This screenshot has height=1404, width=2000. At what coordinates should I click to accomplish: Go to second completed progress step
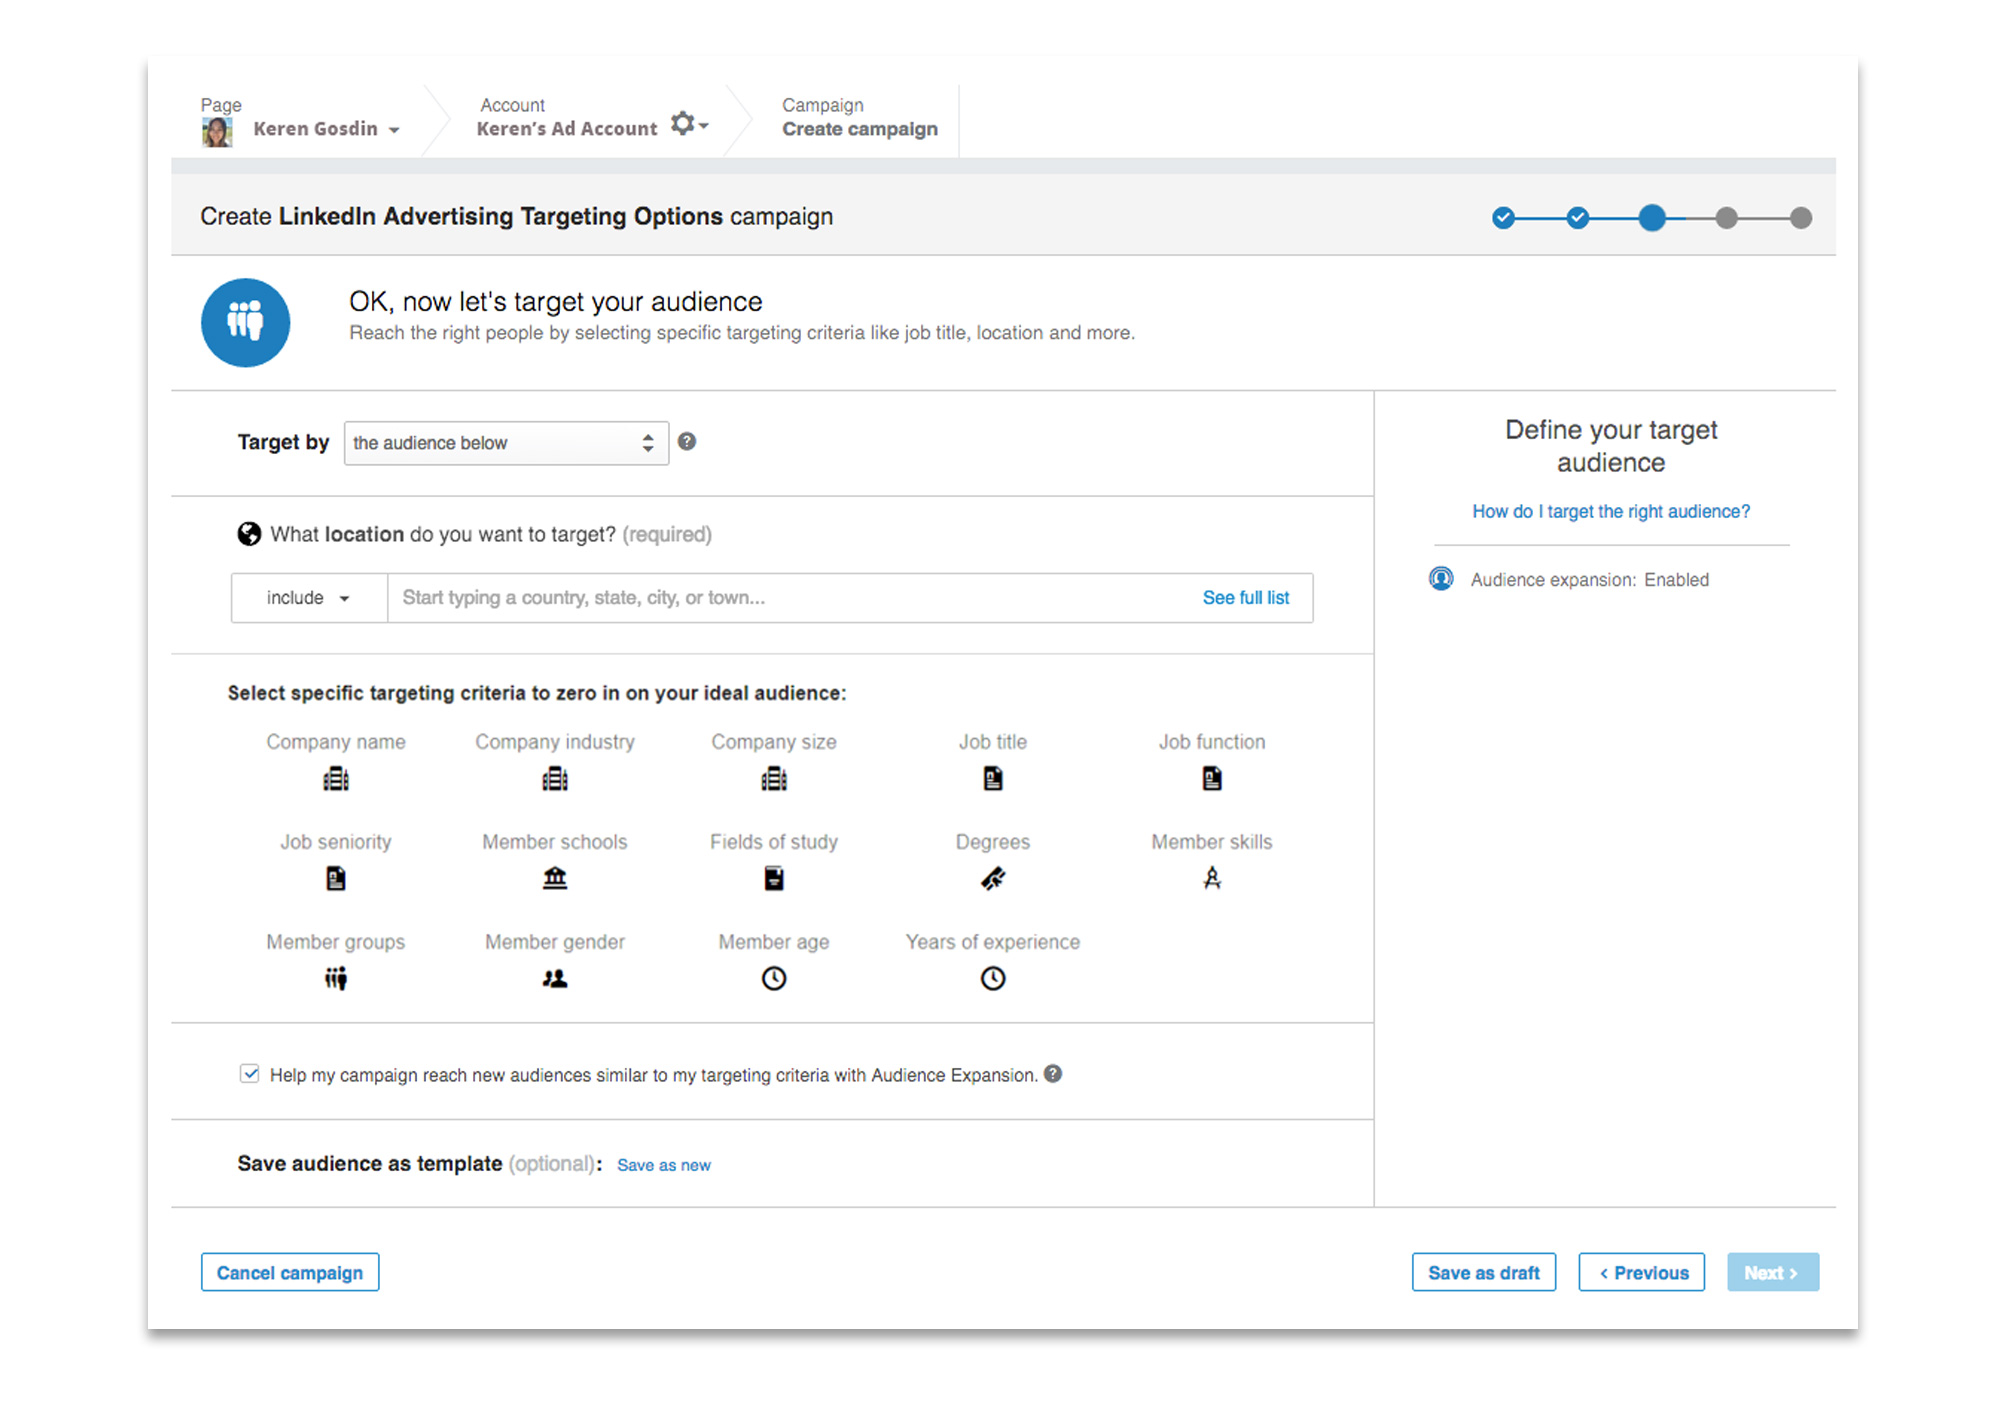pos(1578,217)
